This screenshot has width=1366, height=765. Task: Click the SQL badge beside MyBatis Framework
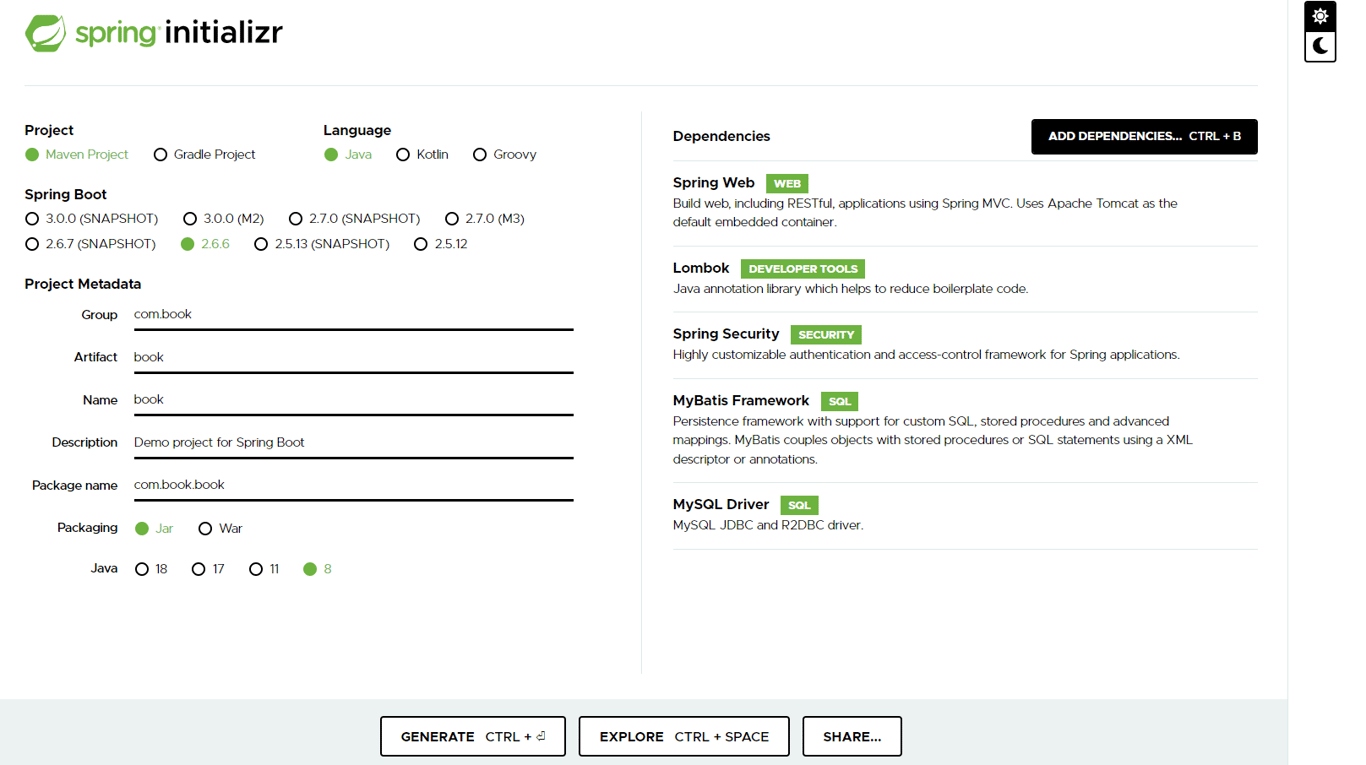(x=840, y=401)
